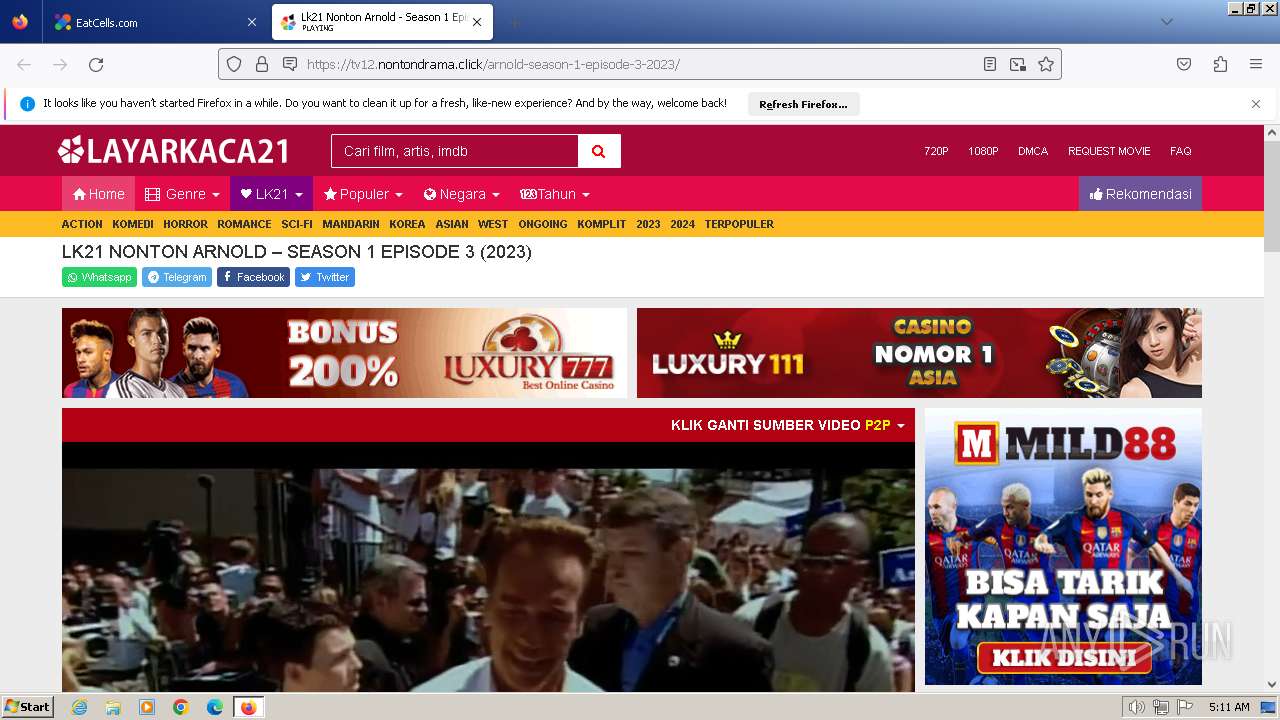
Task: Click the Arnold video player frame
Action: pos(488,567)
